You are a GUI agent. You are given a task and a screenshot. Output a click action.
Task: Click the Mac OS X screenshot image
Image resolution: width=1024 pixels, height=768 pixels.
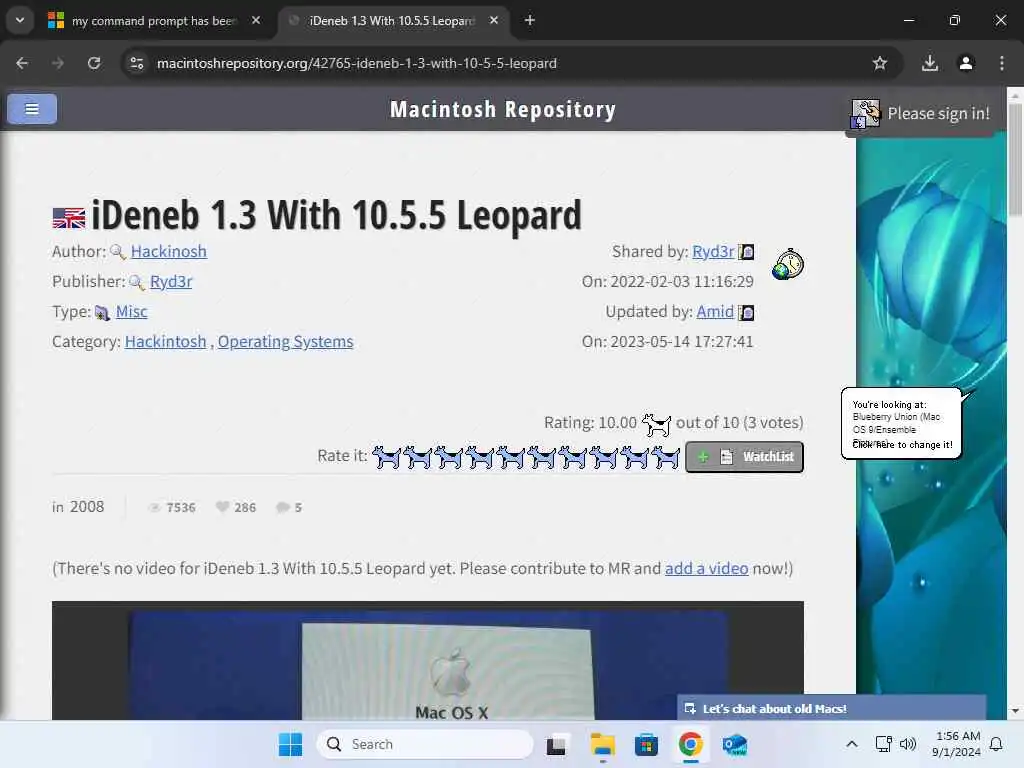(428, 661)
